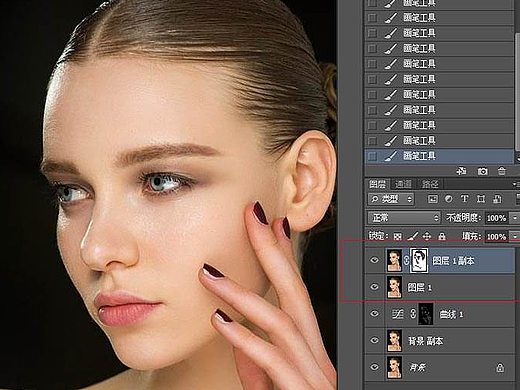Filter layers by adjustment layers icon

[449, 199]
